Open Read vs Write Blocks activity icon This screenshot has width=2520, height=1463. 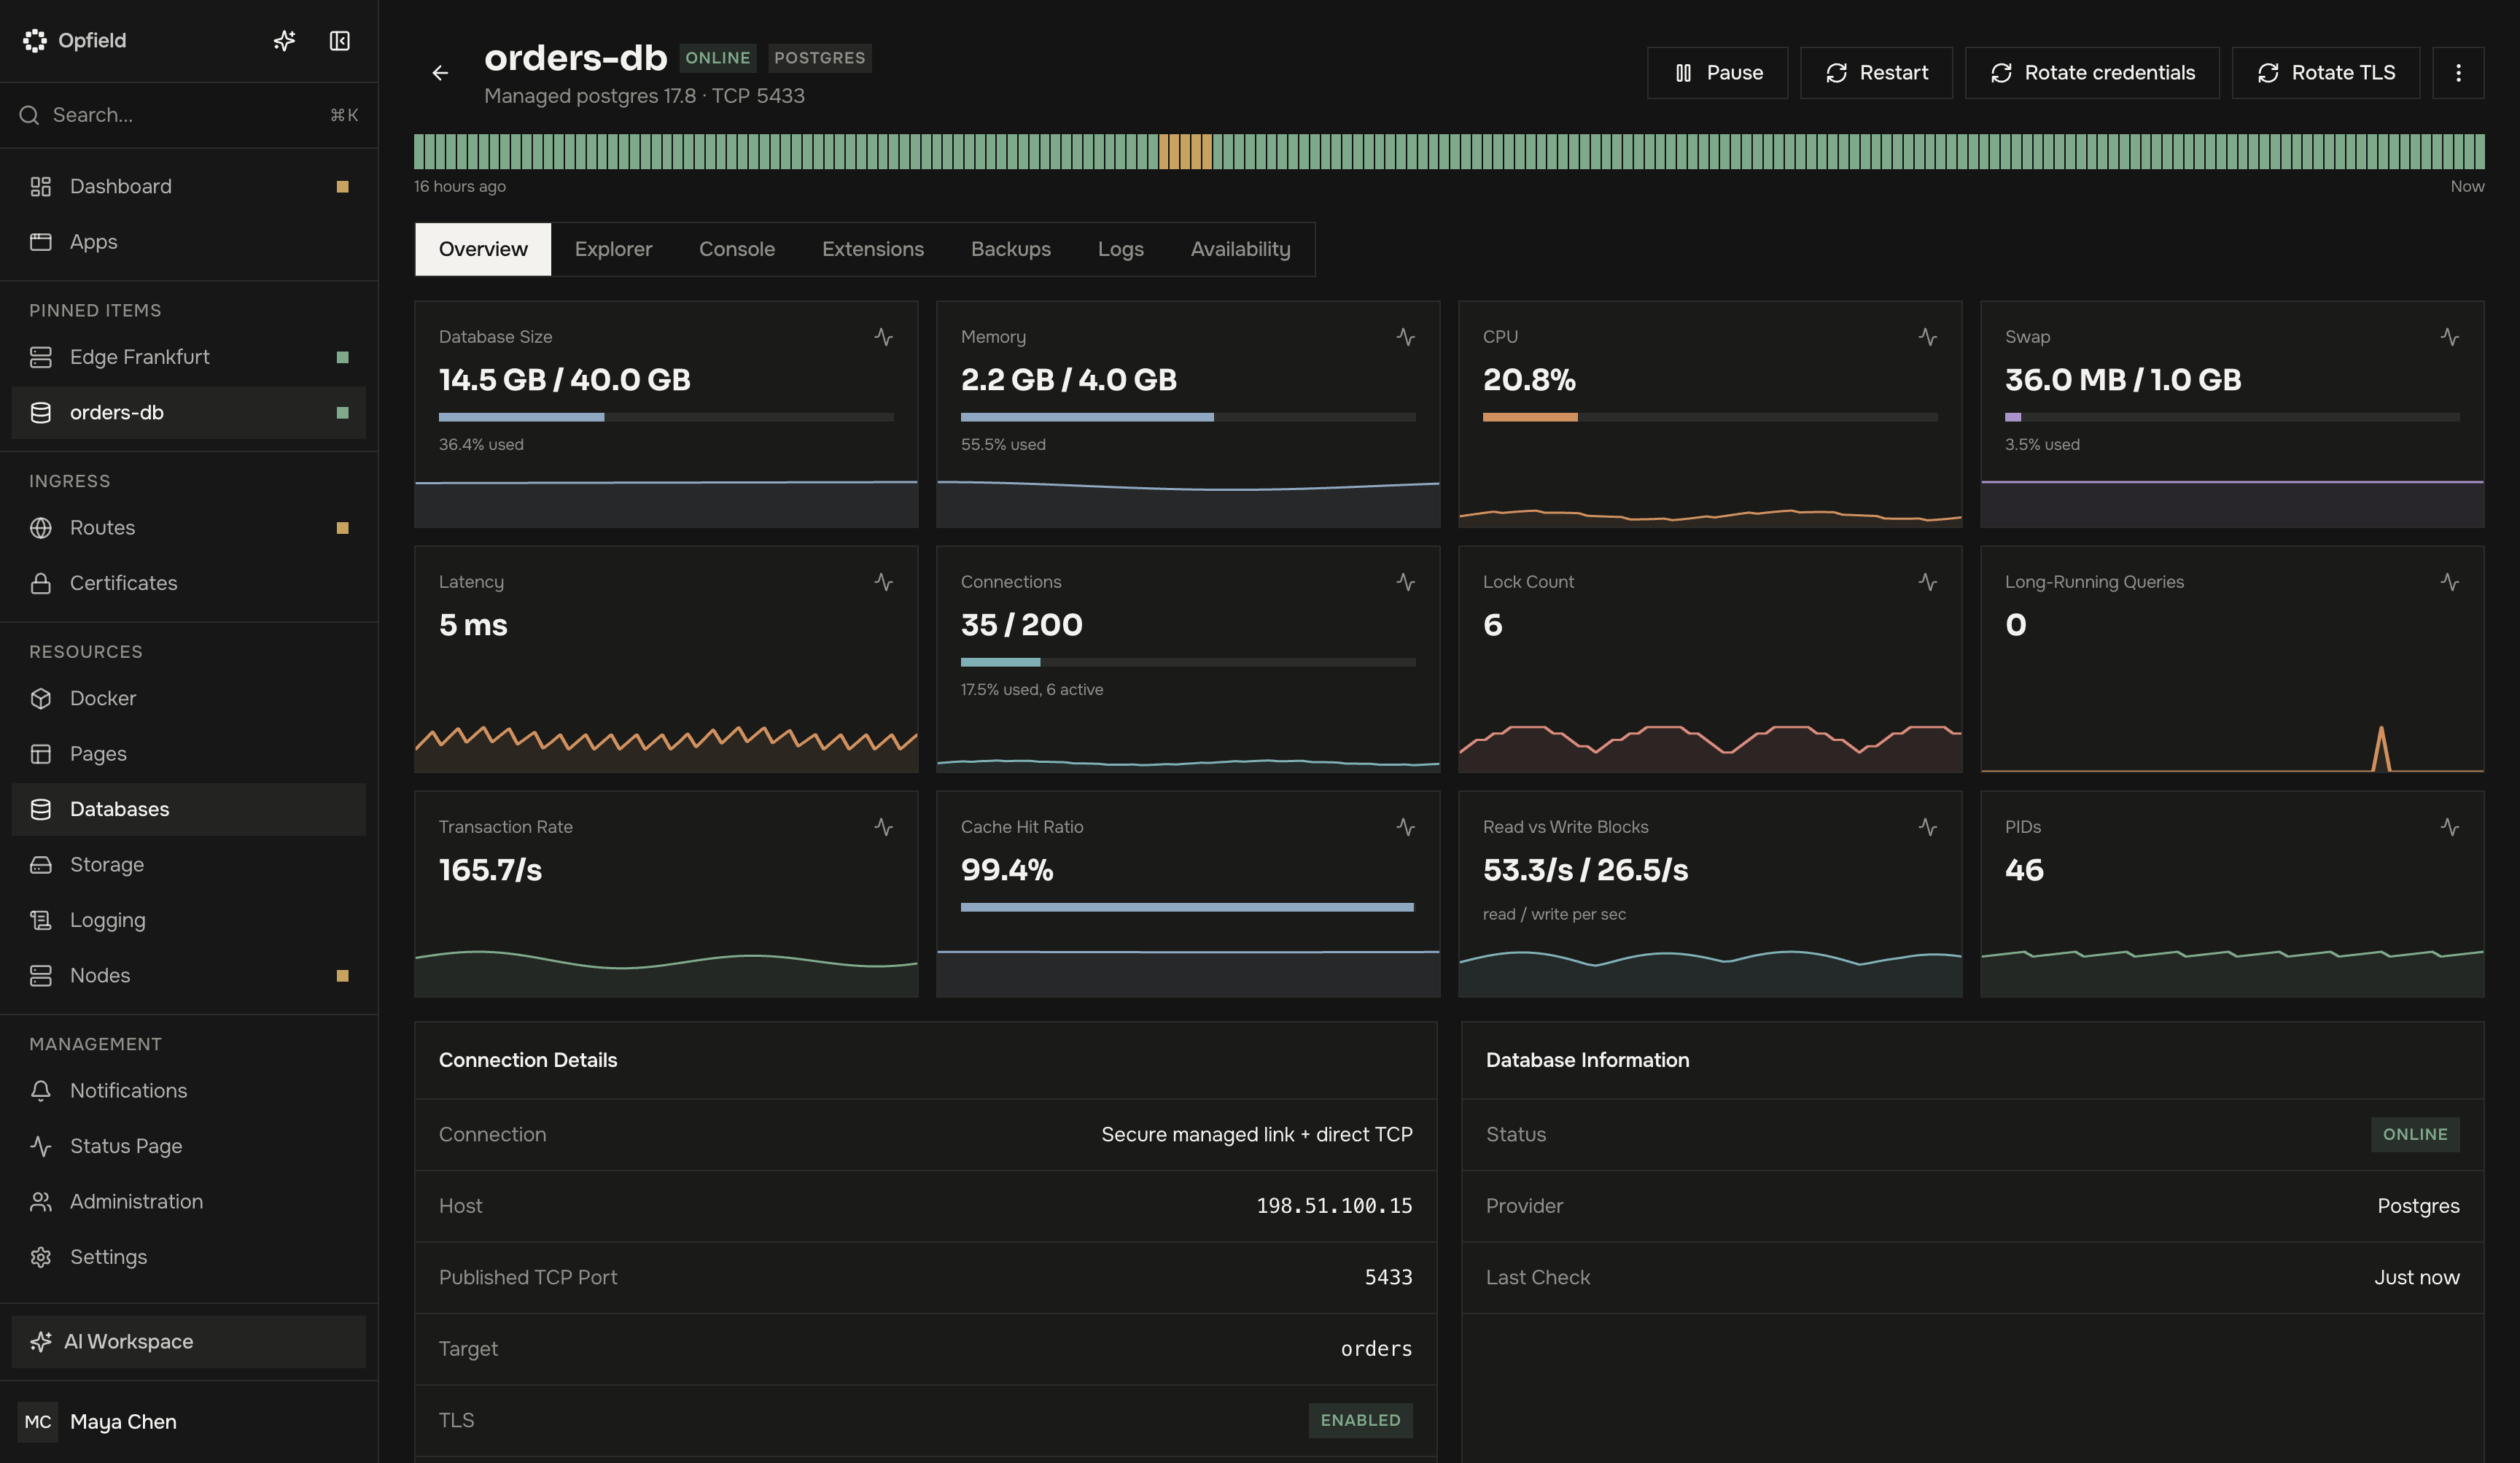[1927, 826]
